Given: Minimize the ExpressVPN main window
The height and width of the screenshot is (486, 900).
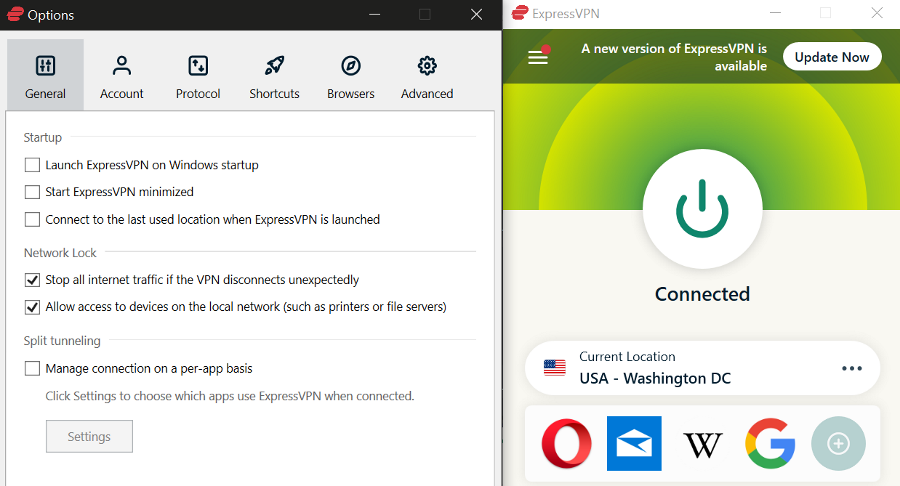Looking at the screenshot, I should tap(775, 13).
